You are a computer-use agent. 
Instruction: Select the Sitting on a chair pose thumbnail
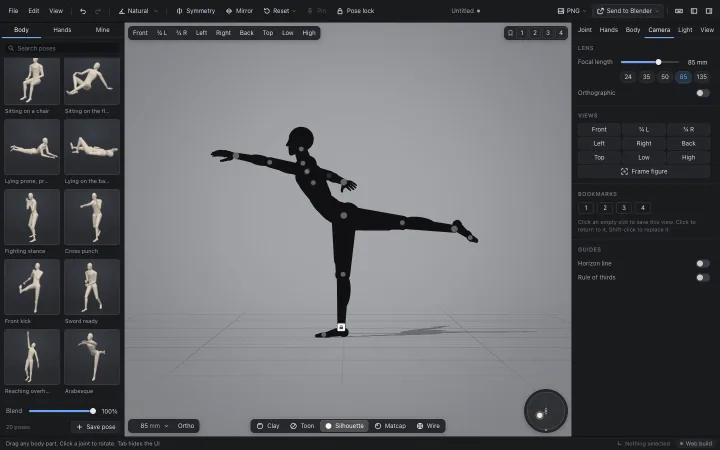point(32,81)
